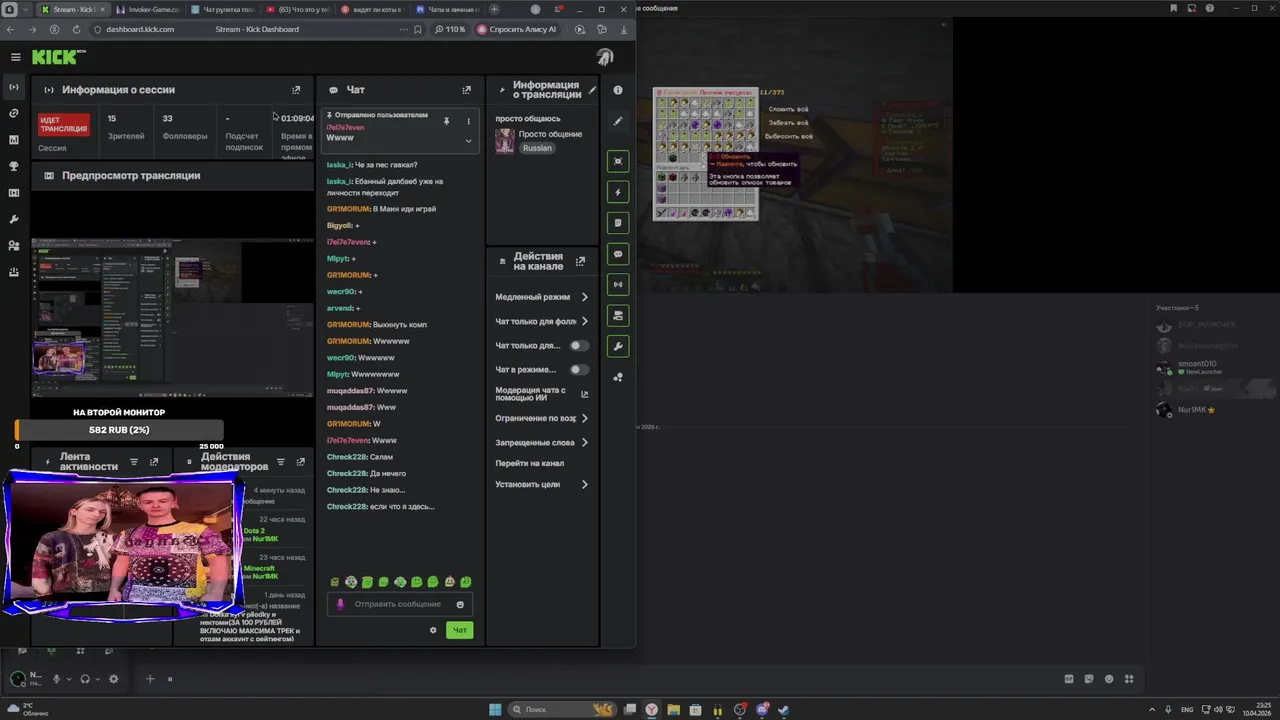Open 'Перейти на канал' link

[530, 463]
